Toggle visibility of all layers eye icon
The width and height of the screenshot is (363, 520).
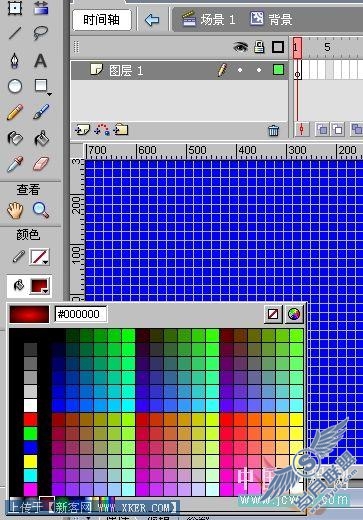tap(240, 47)
